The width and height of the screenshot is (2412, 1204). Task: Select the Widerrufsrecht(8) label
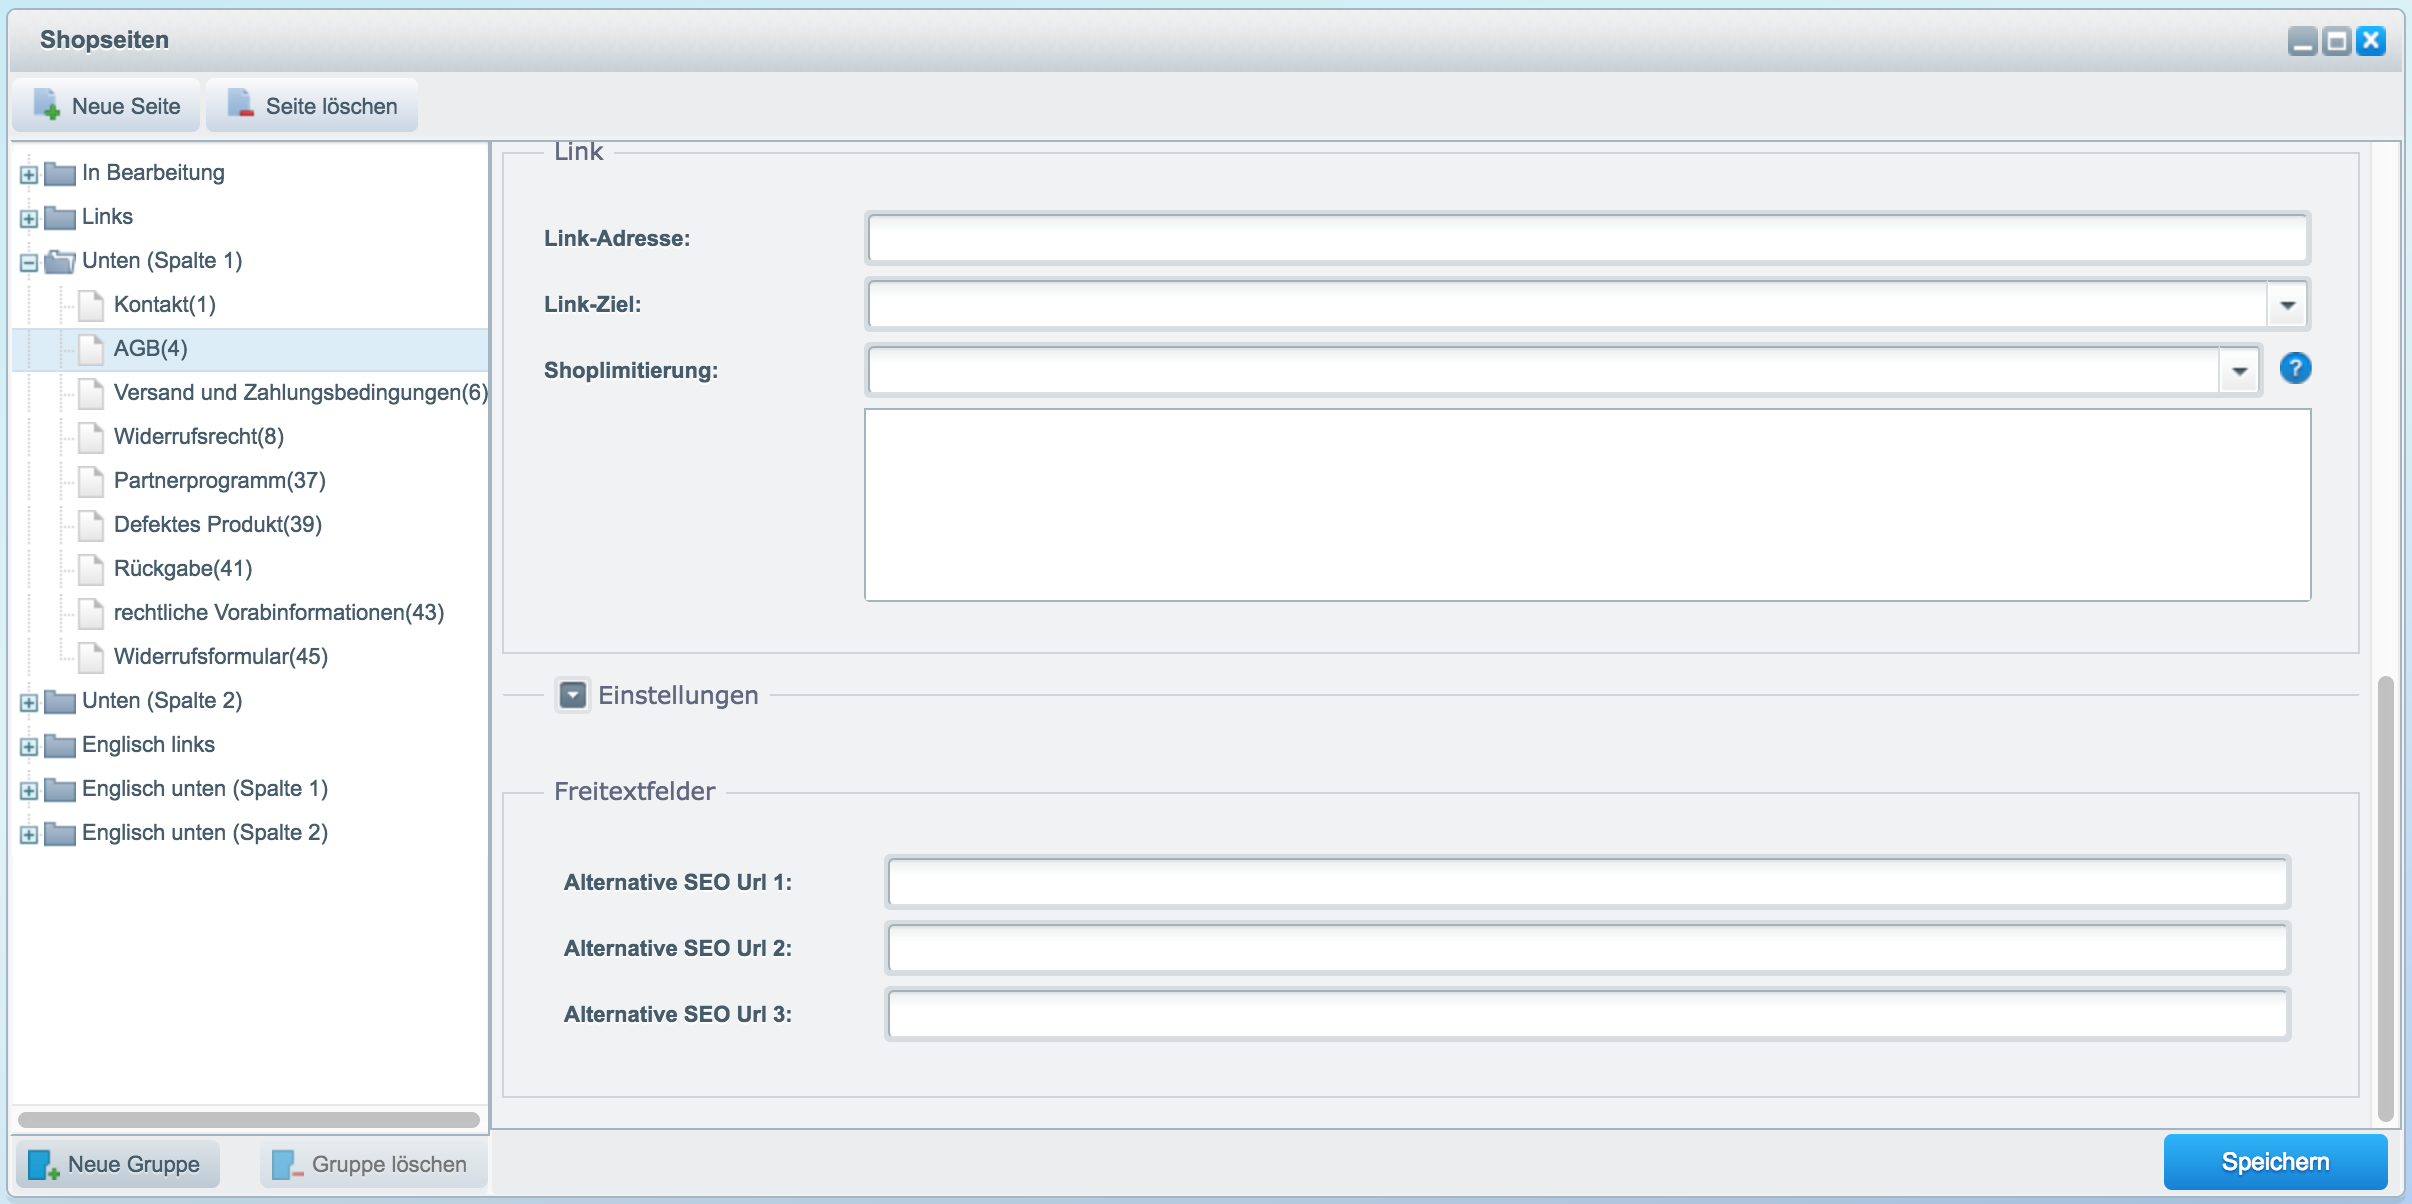tap(199, 437)
